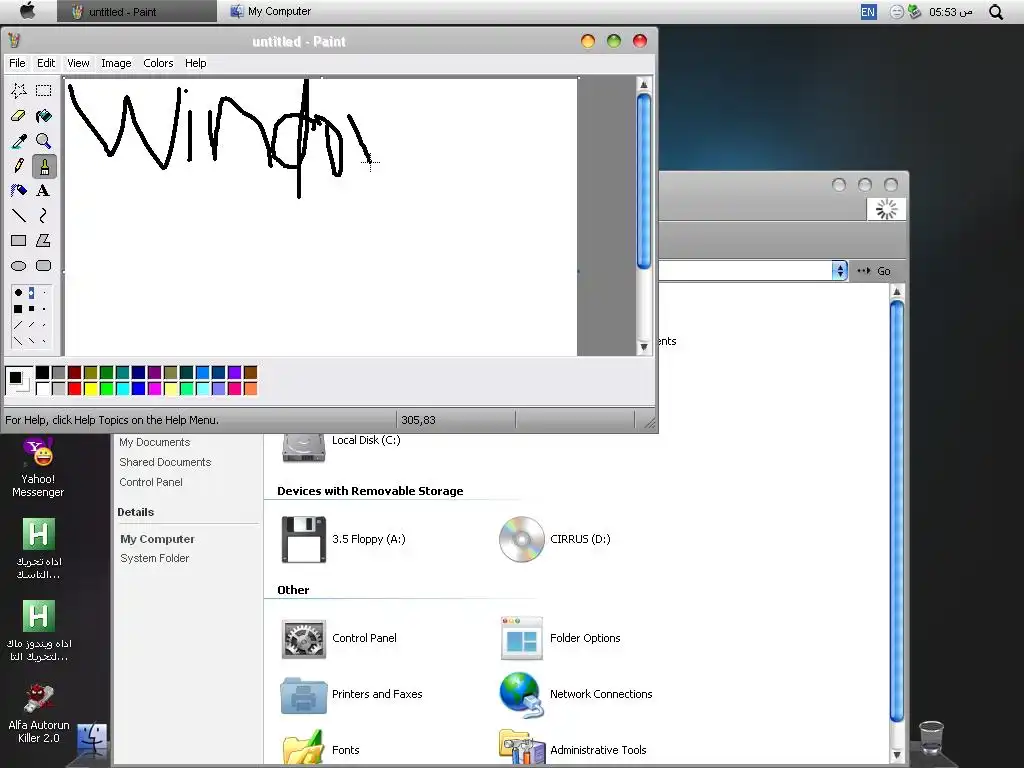Screen dimensions: 1024x768
Task: Open the View menu in Paint
Action: click(78, 63)
